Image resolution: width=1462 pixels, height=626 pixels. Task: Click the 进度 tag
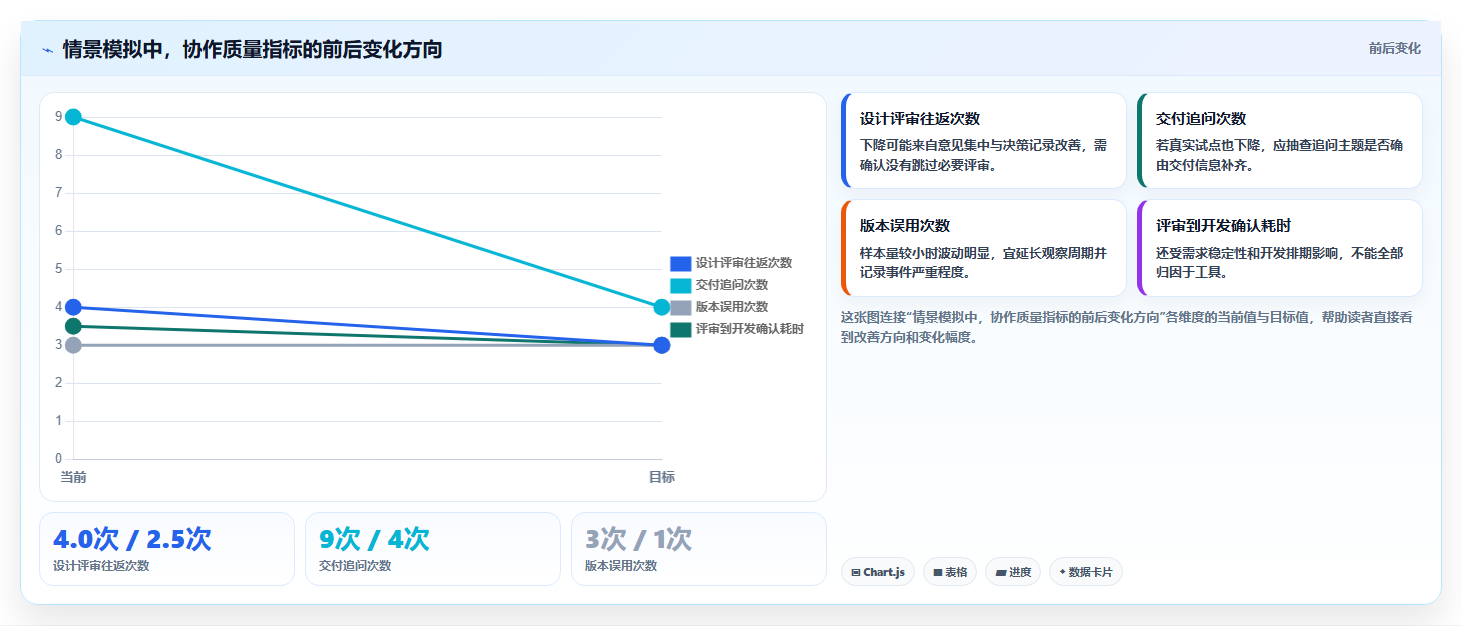point(1013,572)
